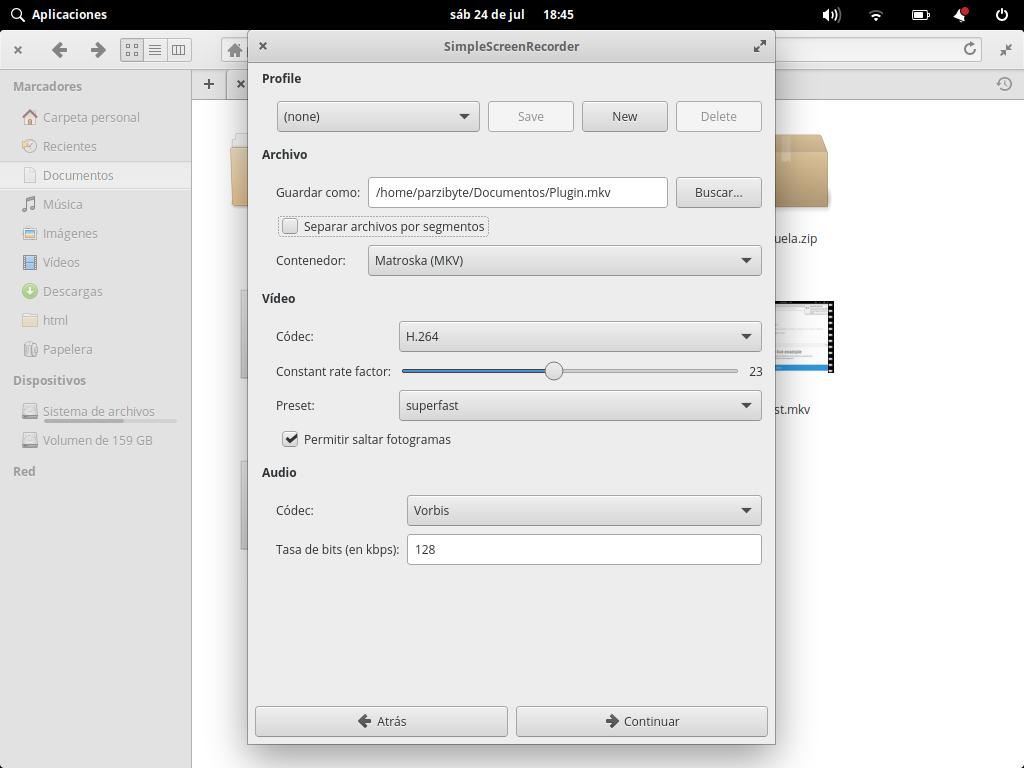Click the Constant rate factor slider handle
This screenshot has width=1024, height=768.
(x=554, y=371)
